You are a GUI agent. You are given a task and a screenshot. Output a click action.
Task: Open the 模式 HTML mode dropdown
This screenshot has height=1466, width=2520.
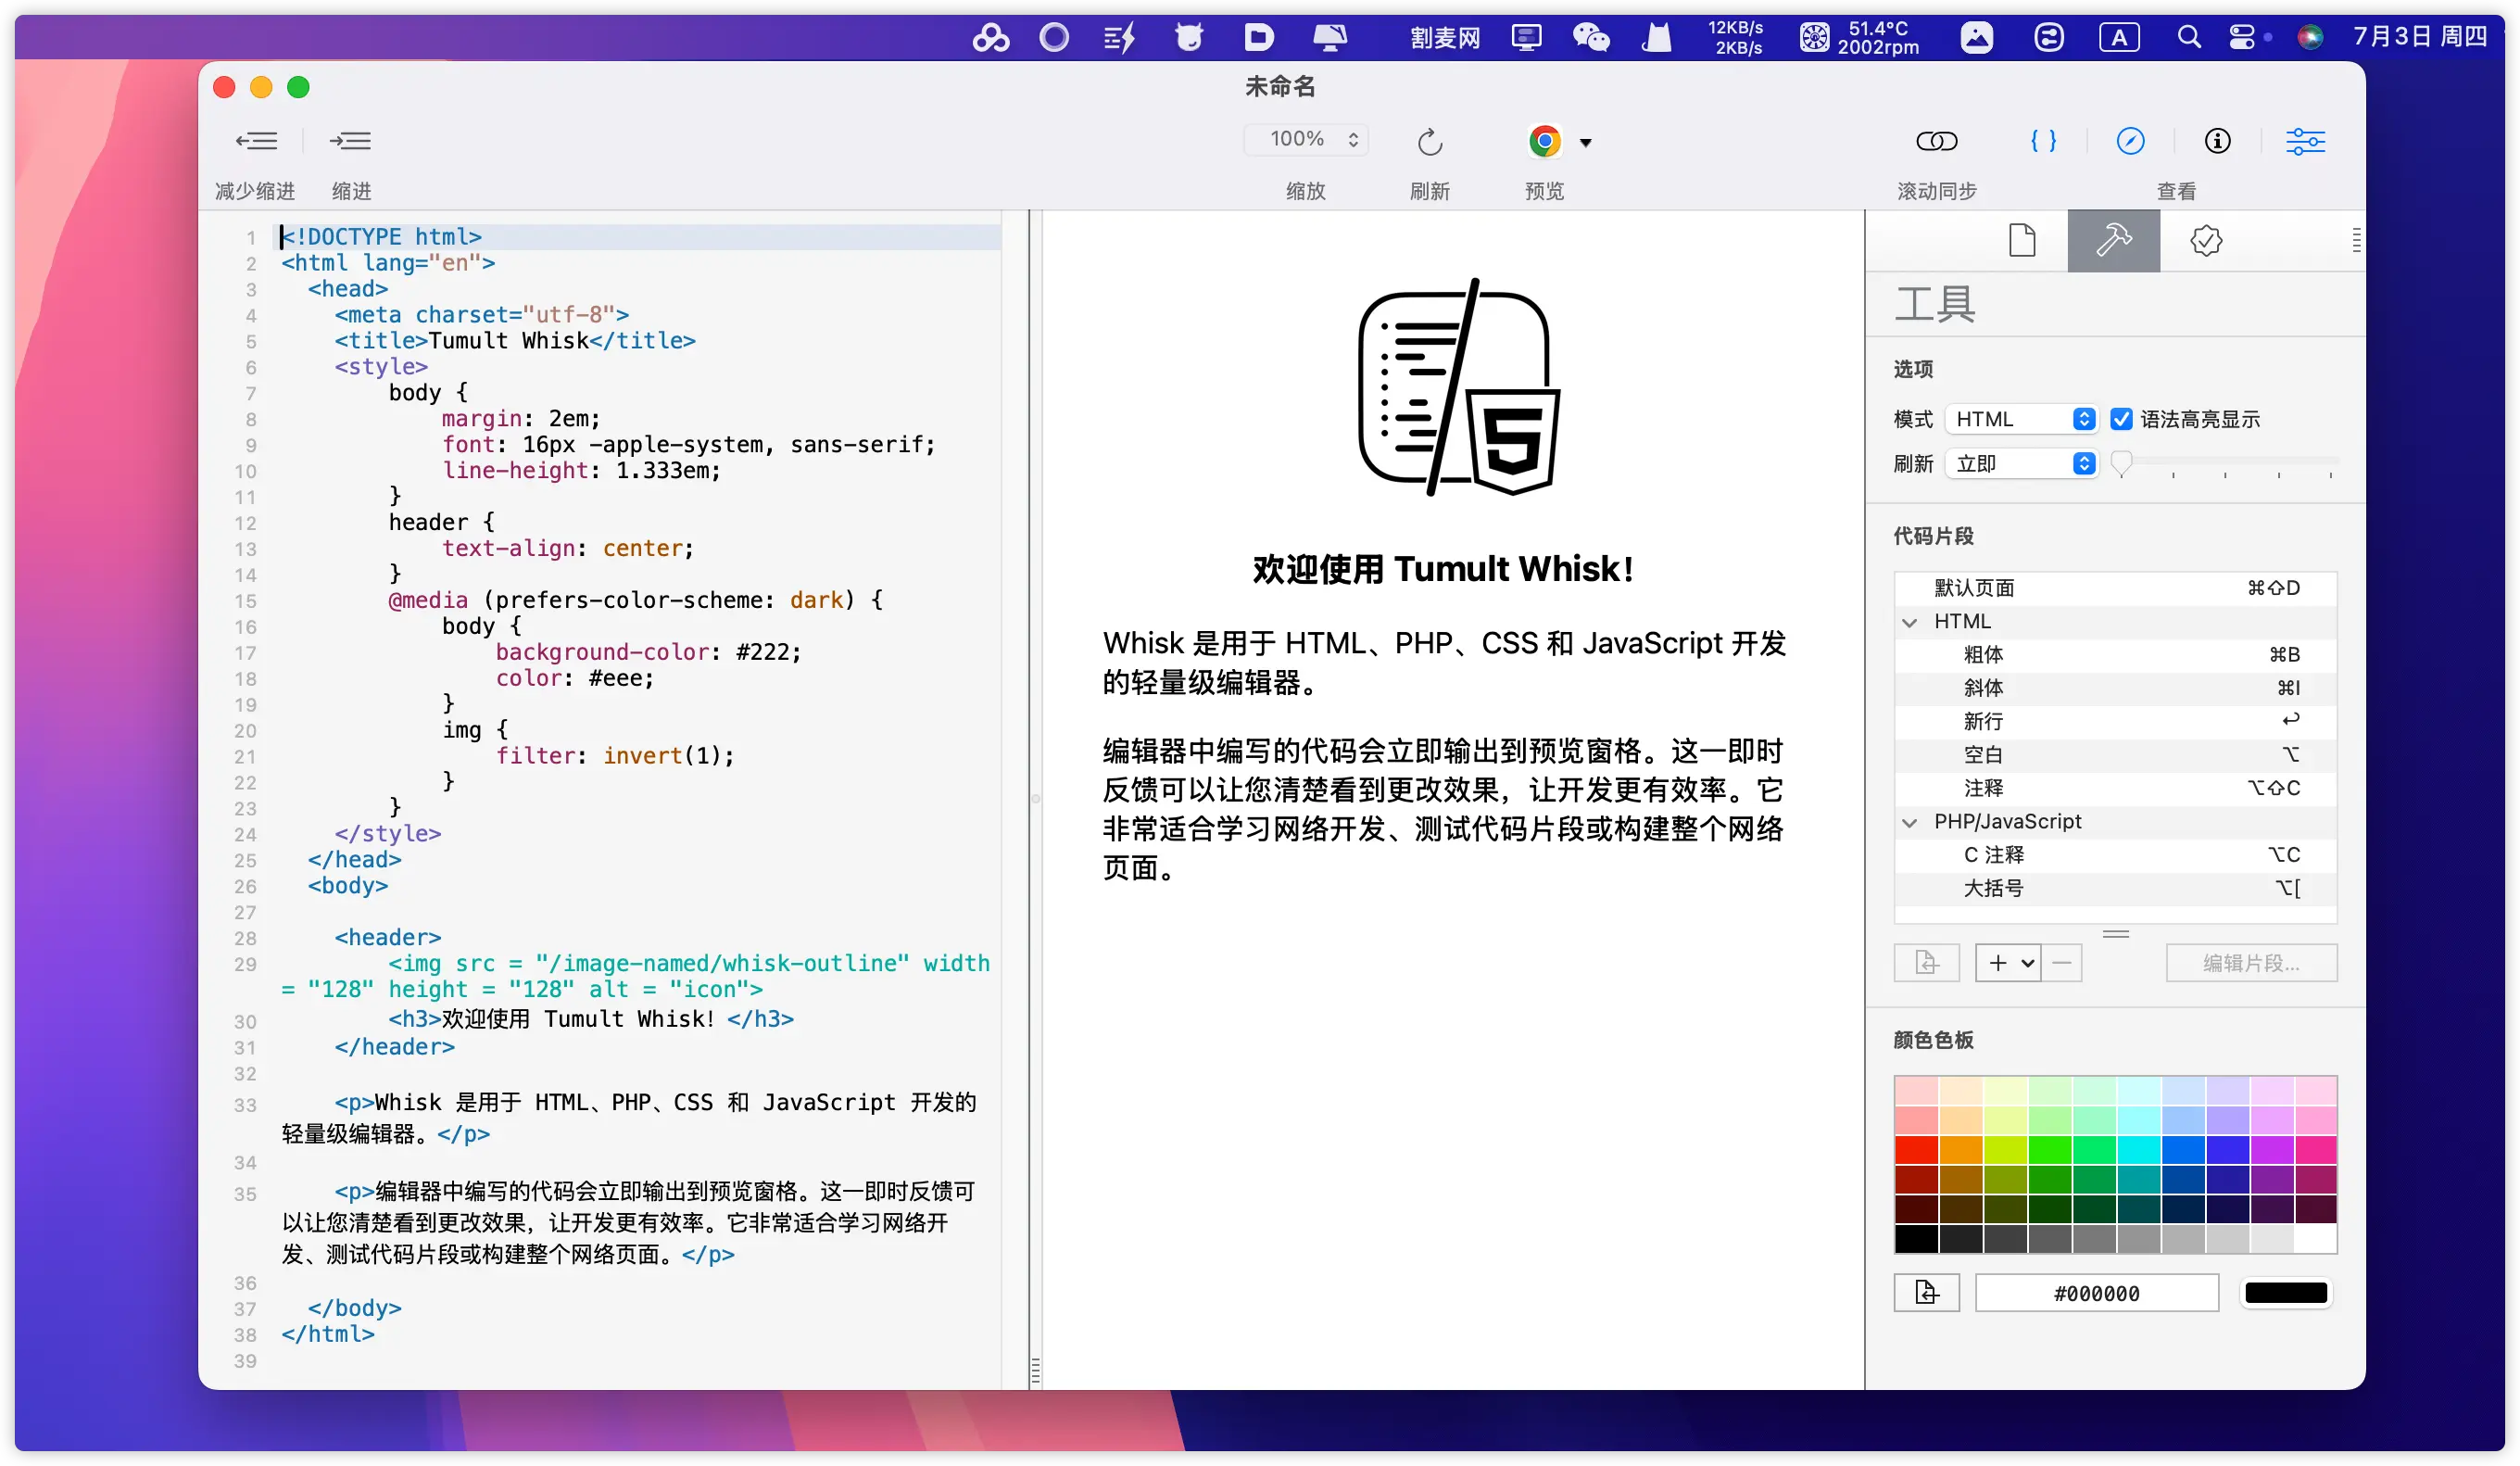[2021, 419]
